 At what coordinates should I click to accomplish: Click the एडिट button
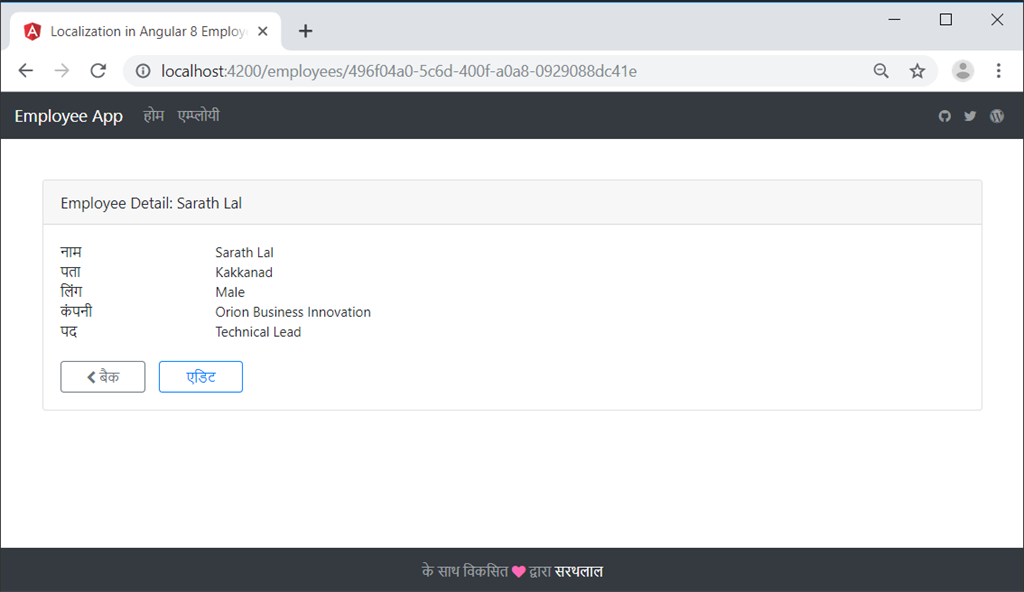(200, 377)
